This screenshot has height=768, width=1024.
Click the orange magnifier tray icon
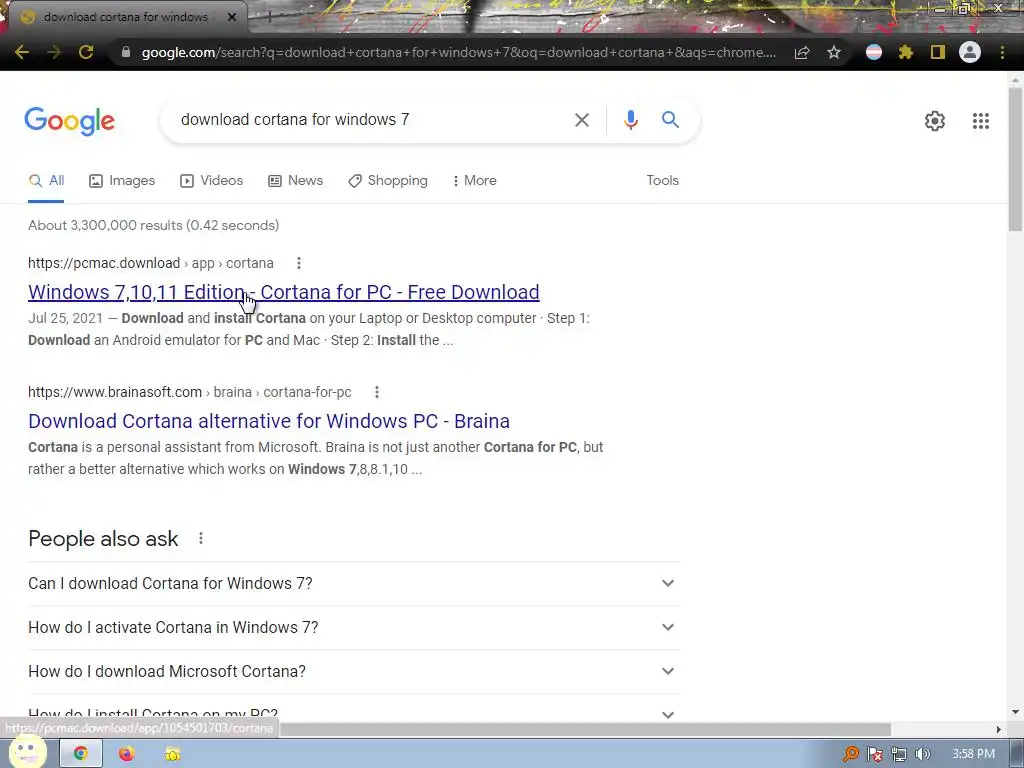850,754
